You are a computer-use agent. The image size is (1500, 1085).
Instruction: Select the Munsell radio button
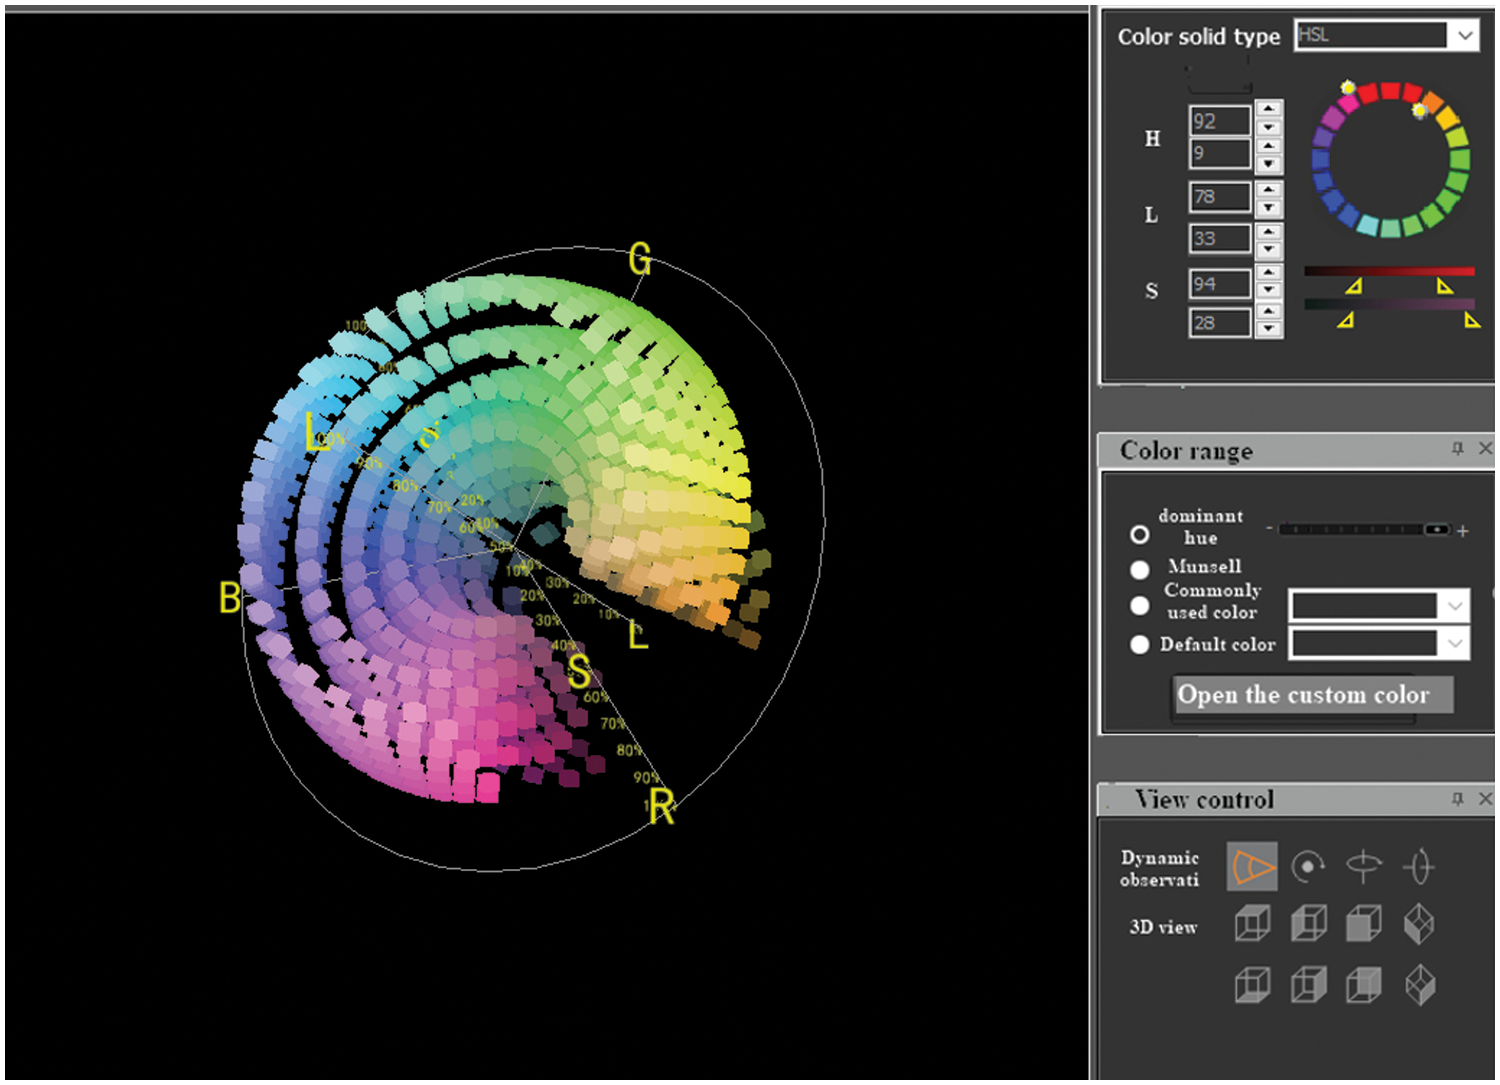tap(1139, 570)
